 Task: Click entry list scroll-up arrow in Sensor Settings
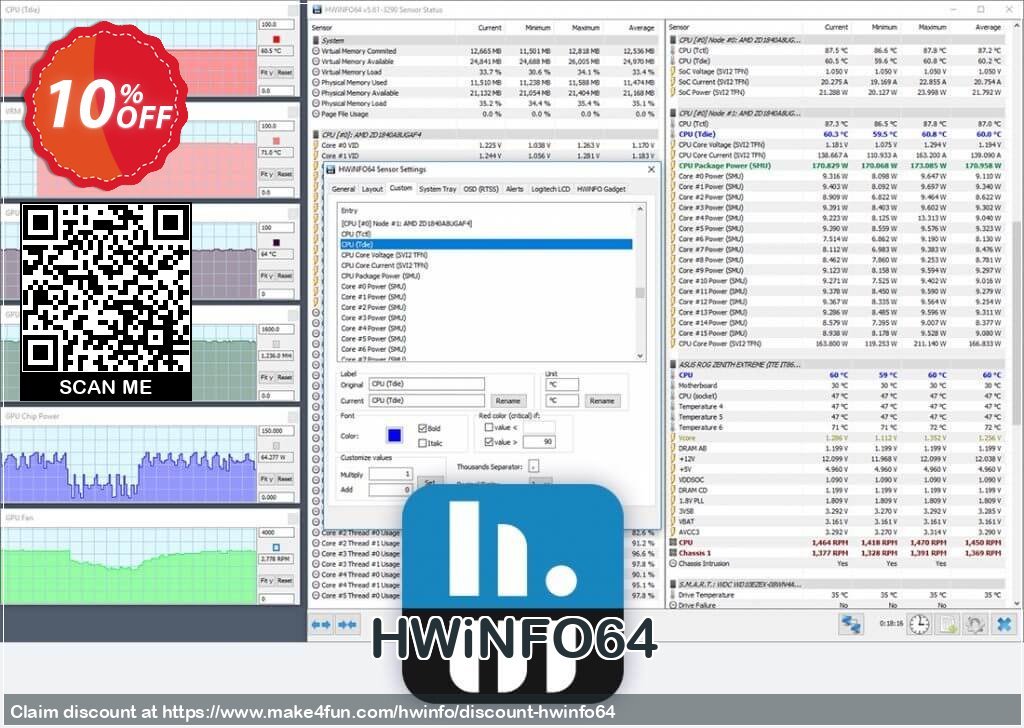point(640,209)
